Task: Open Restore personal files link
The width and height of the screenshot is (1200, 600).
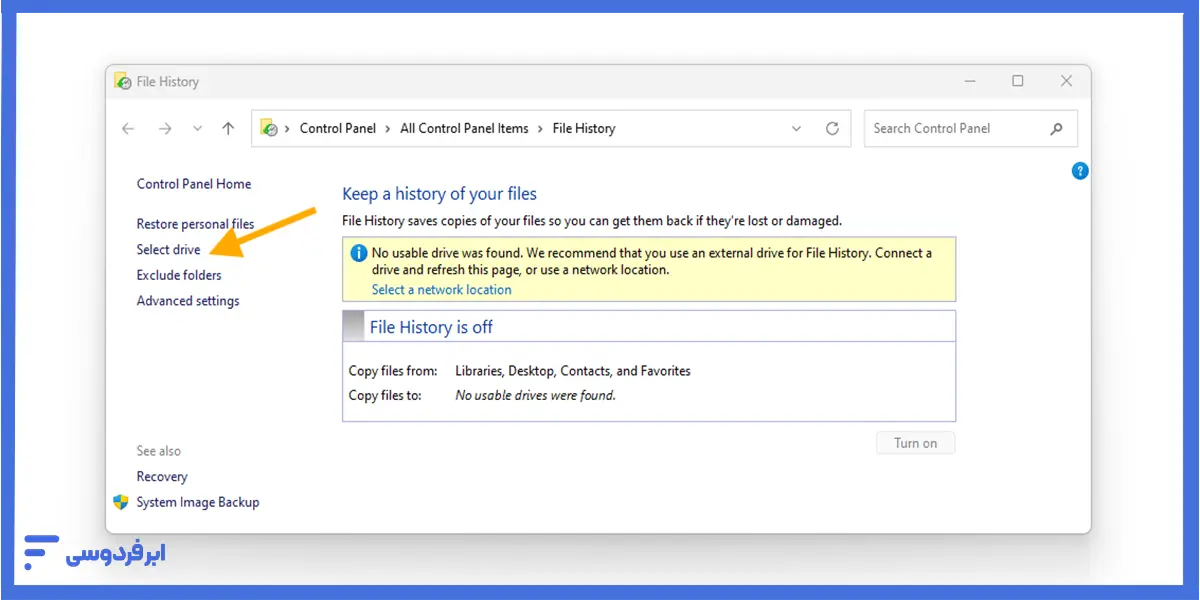Action: (x=195, y=224)
